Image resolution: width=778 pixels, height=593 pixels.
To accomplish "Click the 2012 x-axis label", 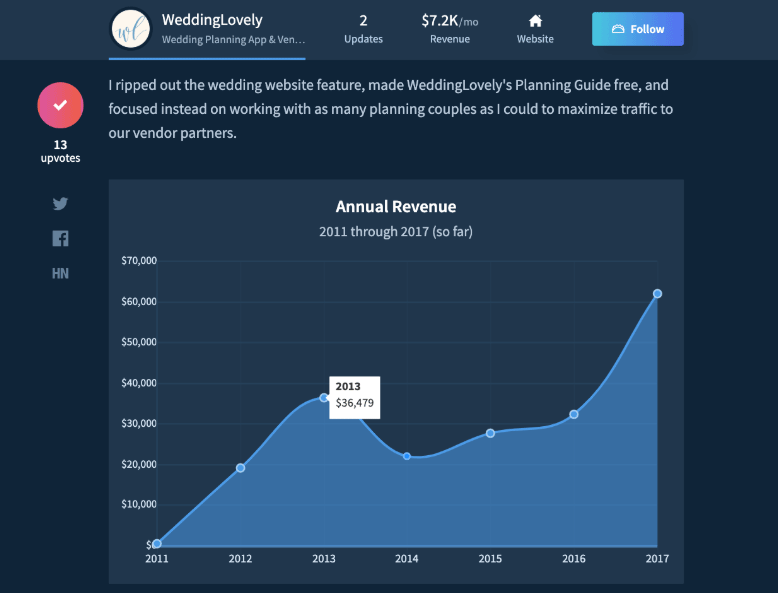I will click(x=240, y=559).
